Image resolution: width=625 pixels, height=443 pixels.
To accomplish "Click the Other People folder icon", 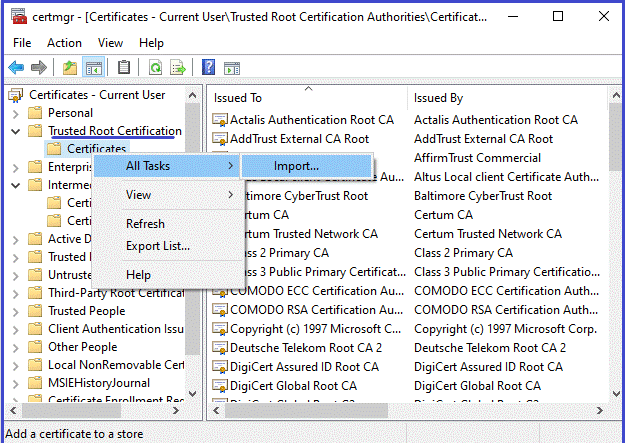I will (35, 347).
